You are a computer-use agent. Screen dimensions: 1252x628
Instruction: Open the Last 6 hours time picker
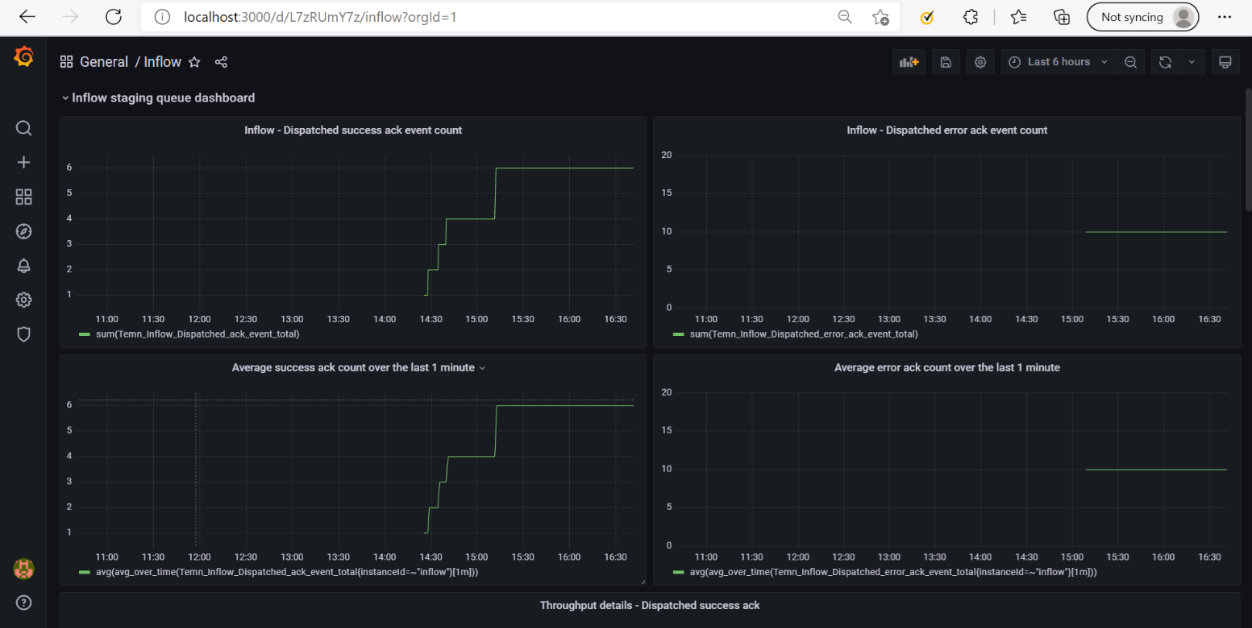(x=1058, y=62)
